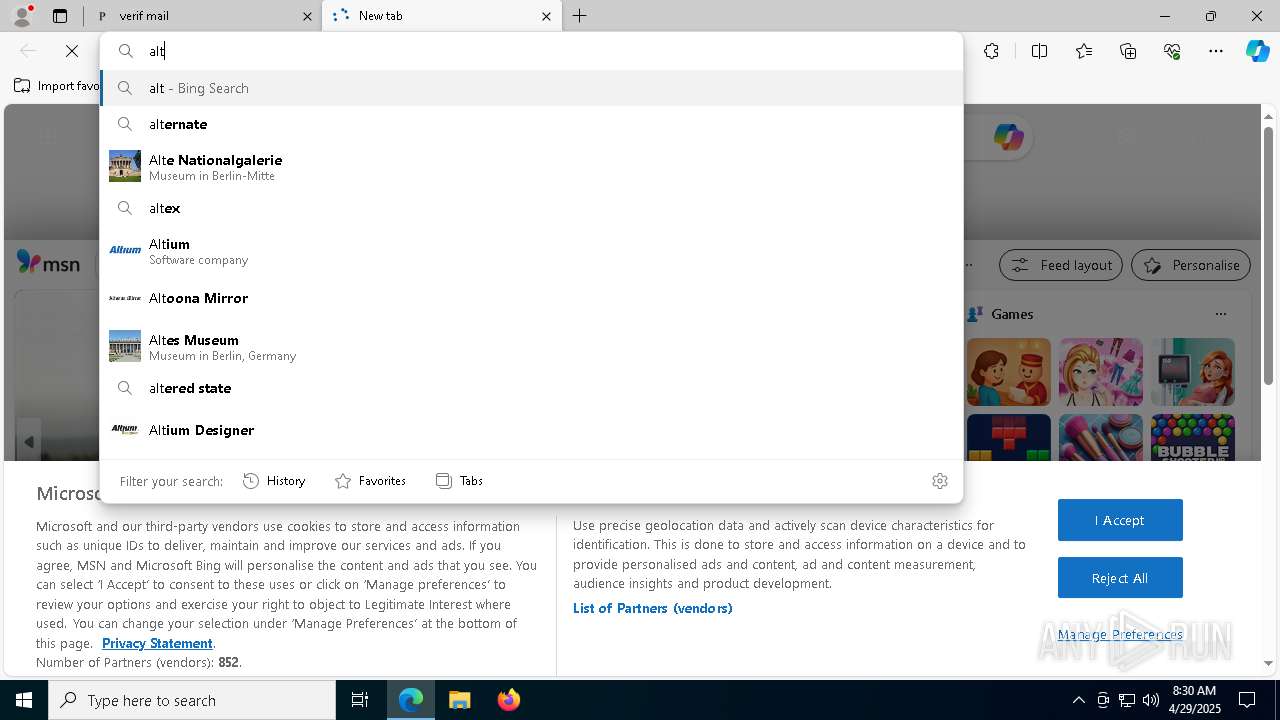Viewport: 1280px width, 720px height.
Task: Open Firefox from the taskbar
Action: point(508,700)
